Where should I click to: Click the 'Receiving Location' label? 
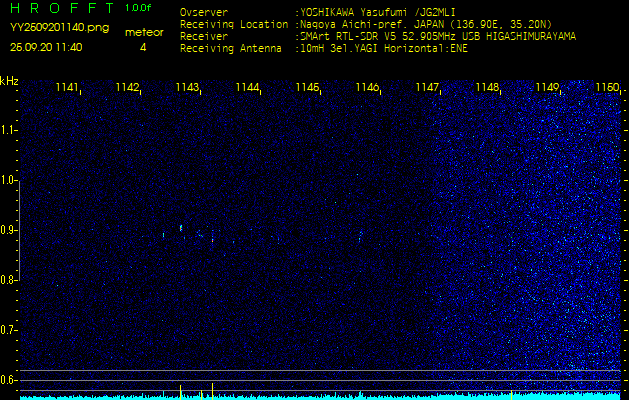[x=234, y=24]
